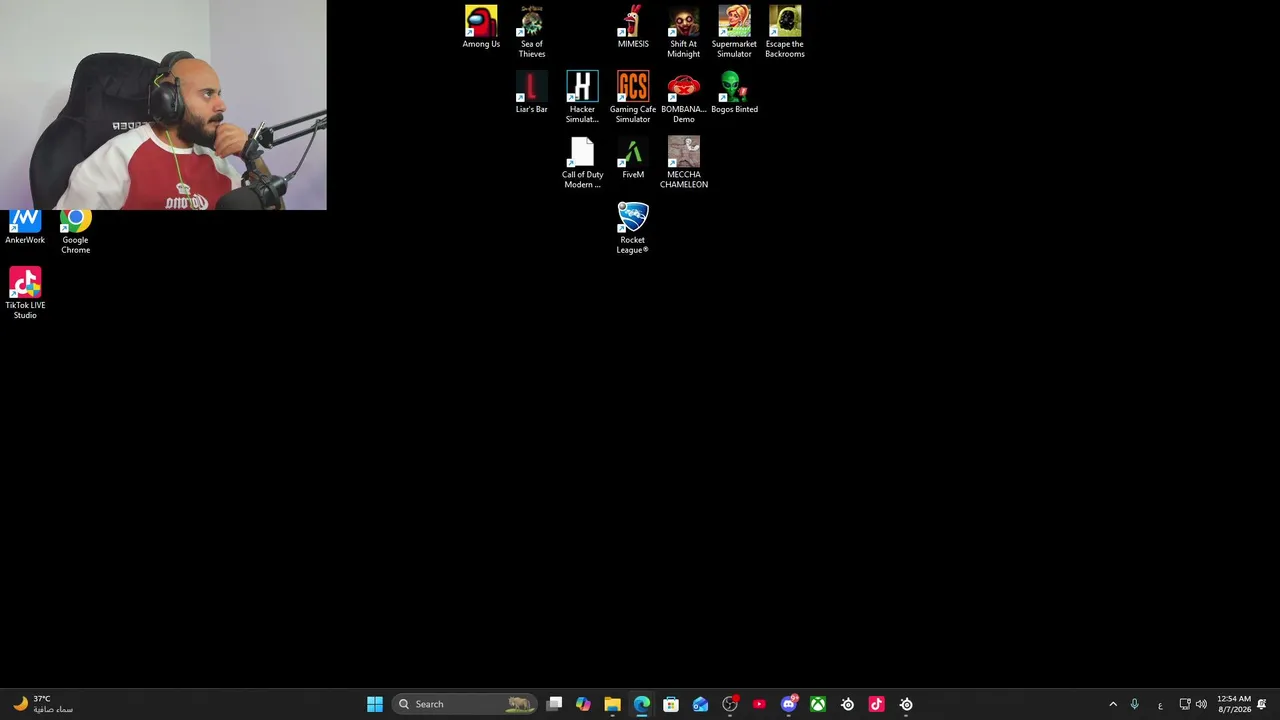Show hidden system tray icons
Image resolution: width=1280 pixels, height=720 pixels.
point(1113,704)
